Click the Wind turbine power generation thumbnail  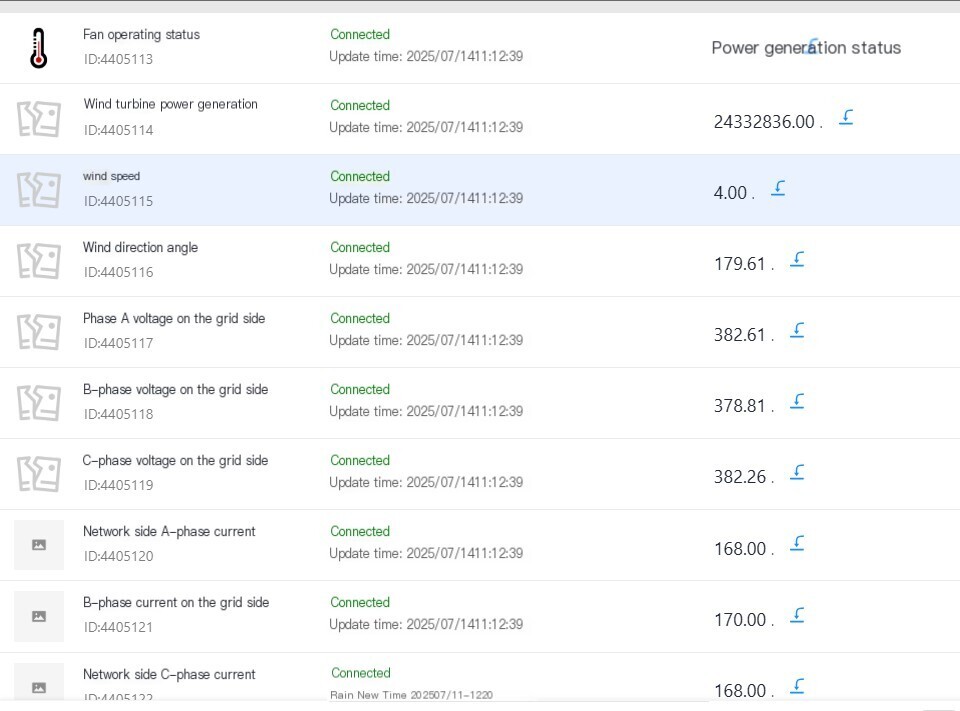pyautogui.click(x=39, y=119)
